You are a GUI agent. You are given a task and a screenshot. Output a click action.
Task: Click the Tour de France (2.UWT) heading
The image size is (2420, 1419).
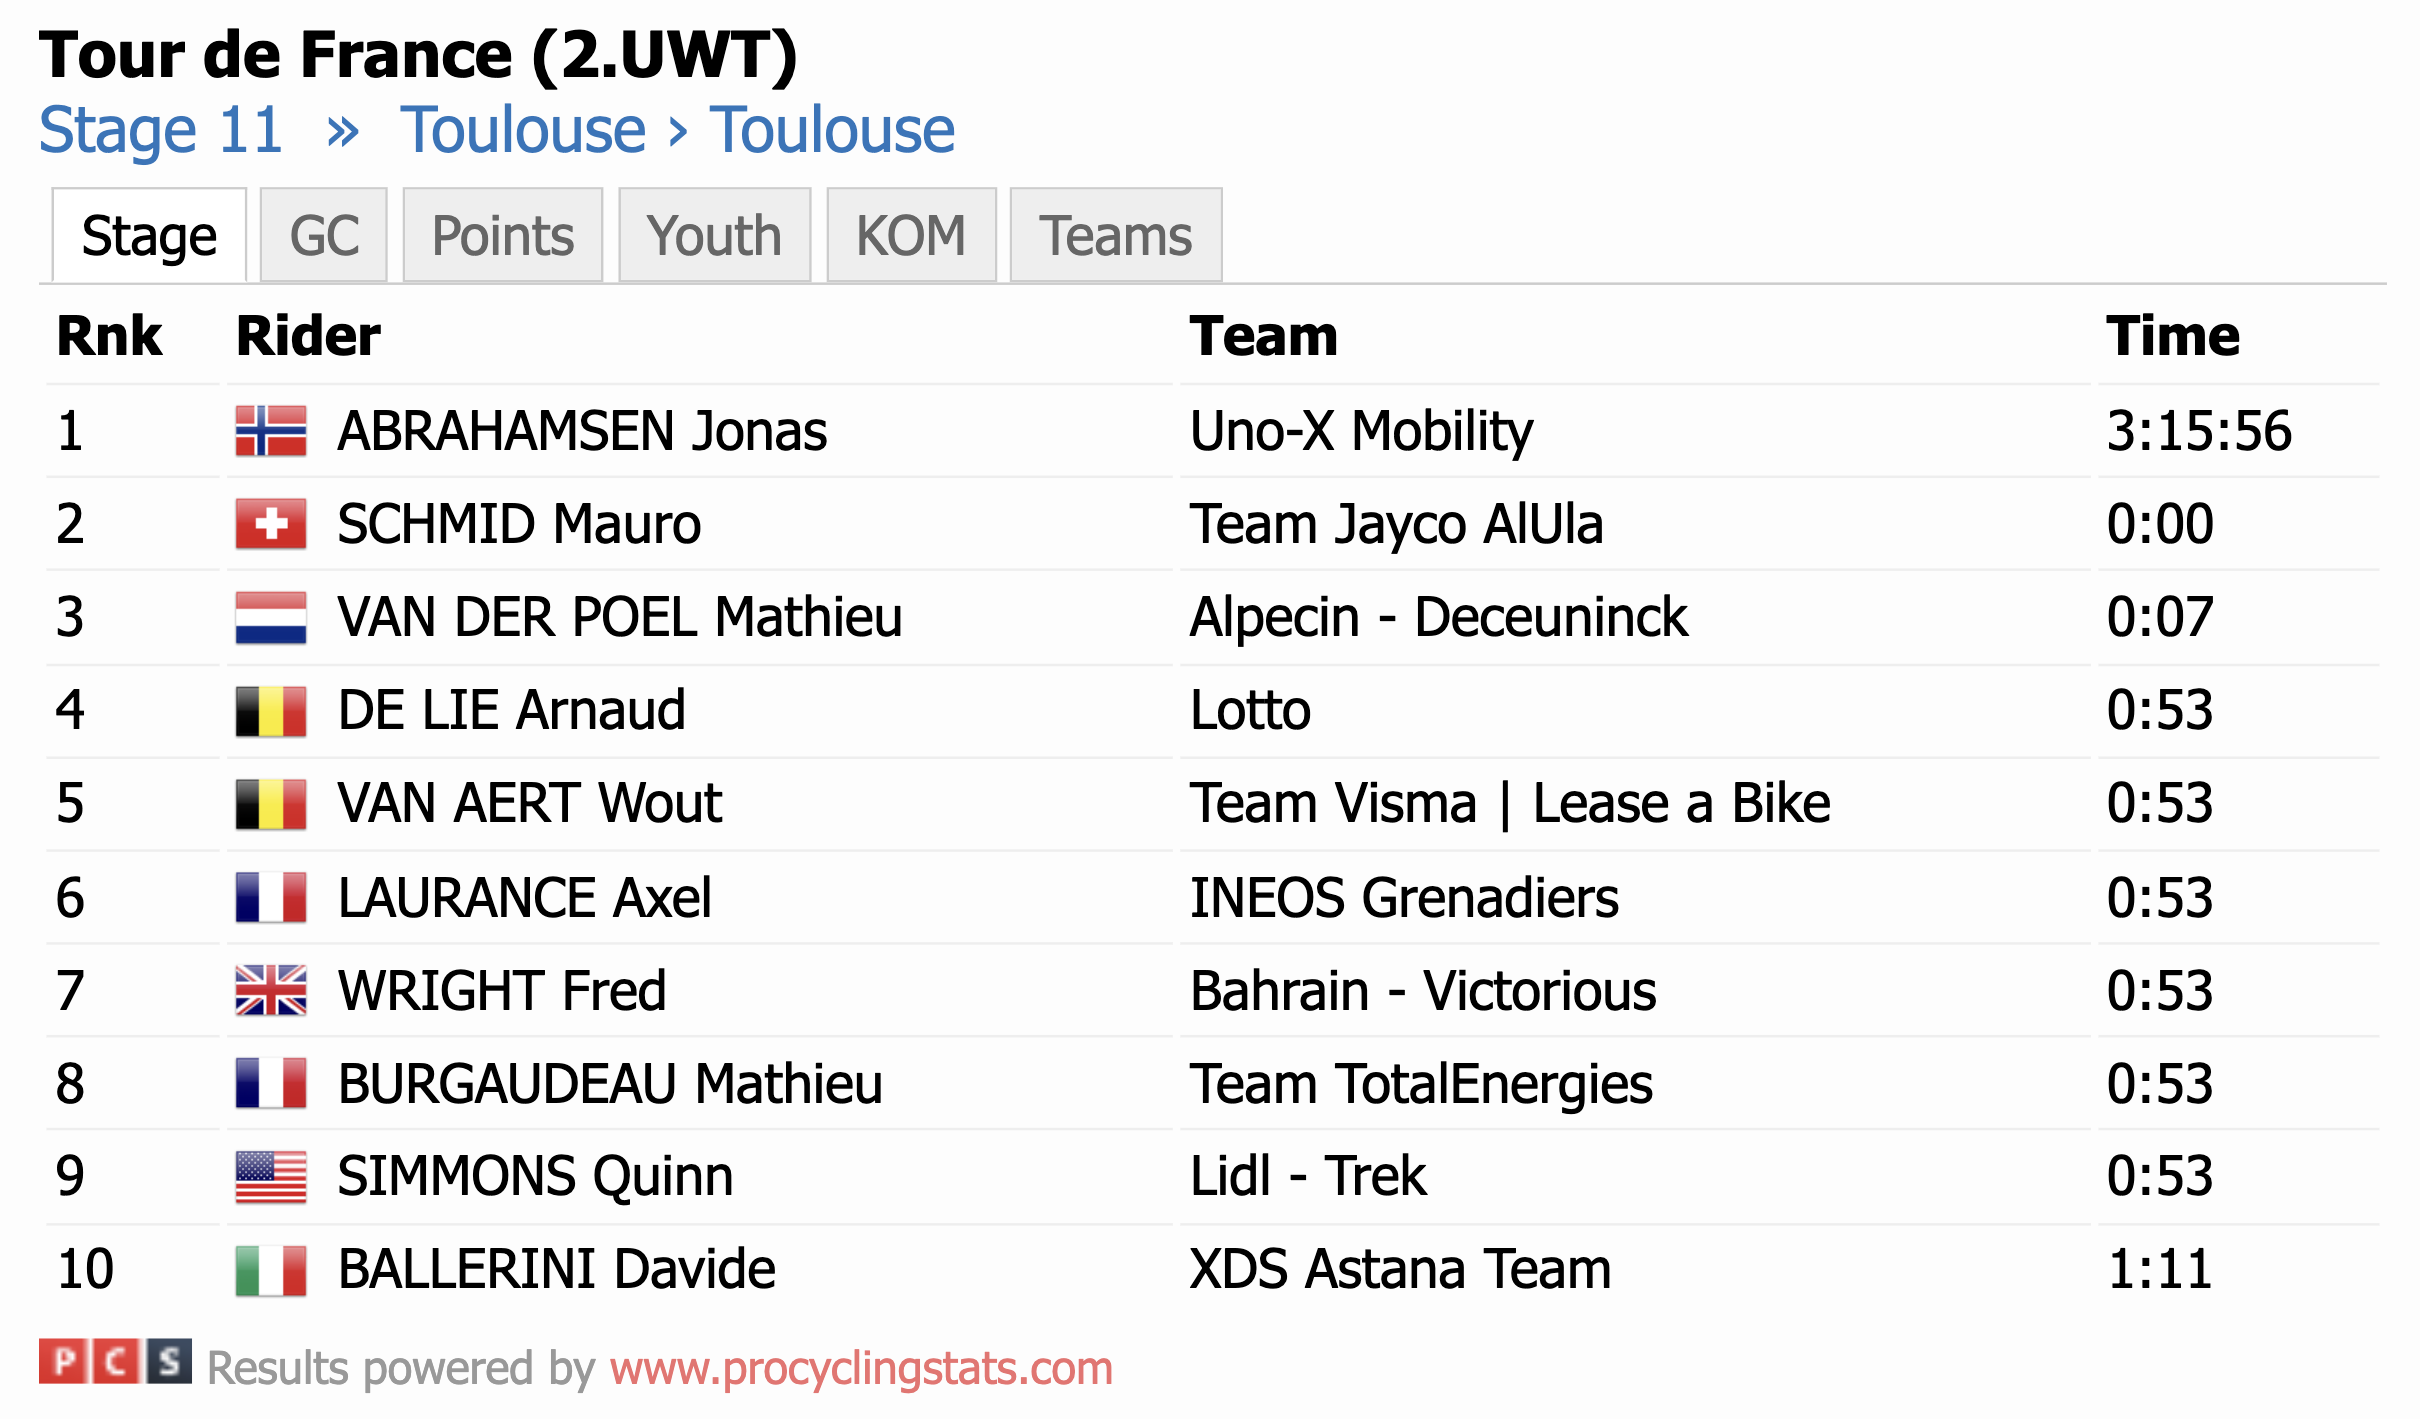pos(418,54)
